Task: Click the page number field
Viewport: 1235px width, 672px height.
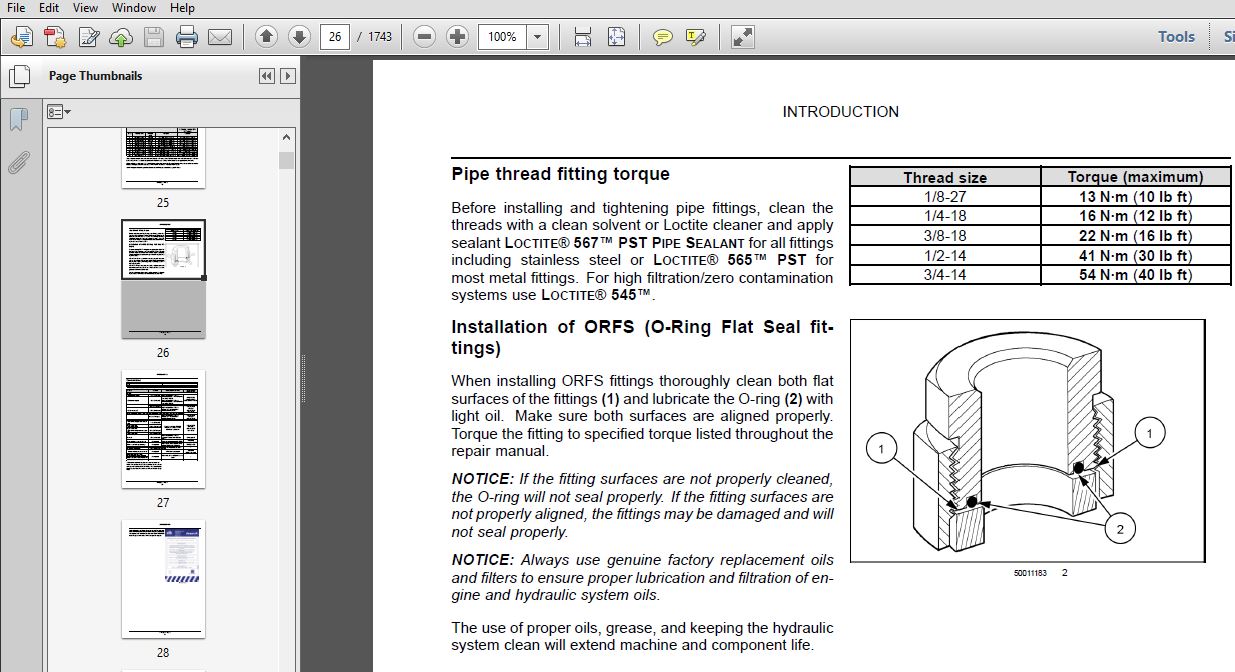Action: click(335, 37)
